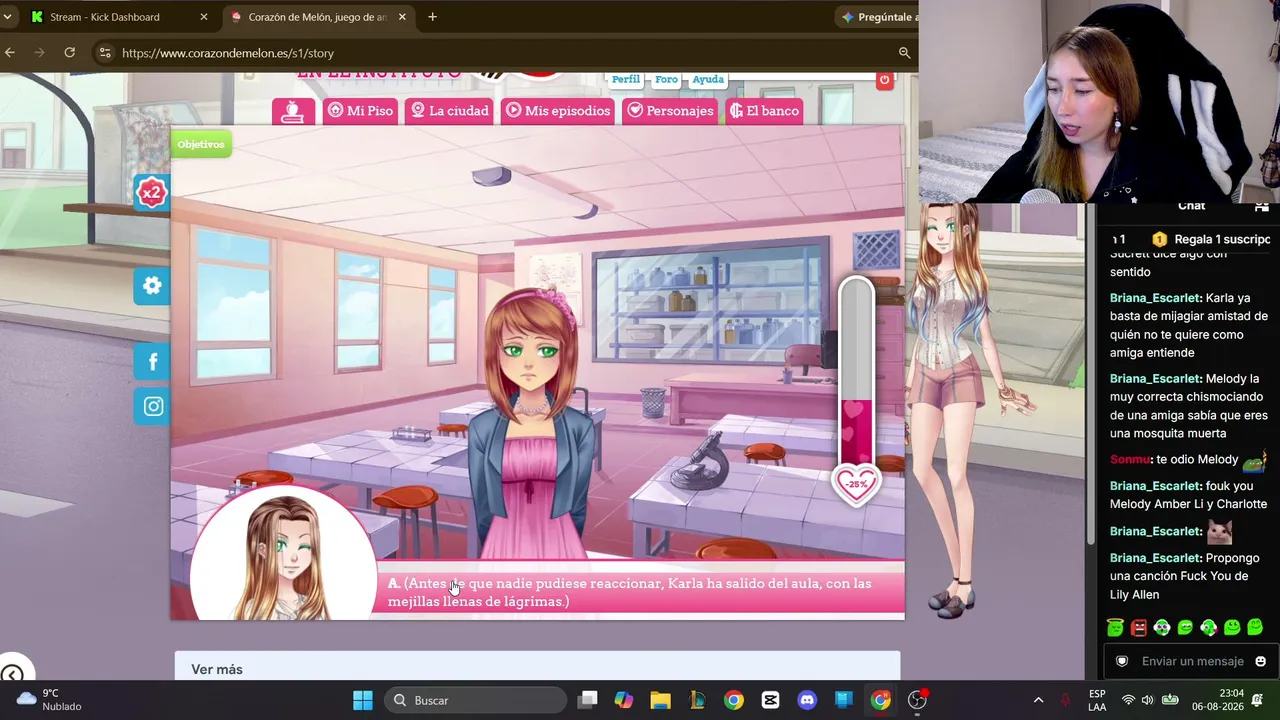The image size is (1280, 720).
Task: Launch Copilot from the taskbar
Action: click(x=624, y=700)
